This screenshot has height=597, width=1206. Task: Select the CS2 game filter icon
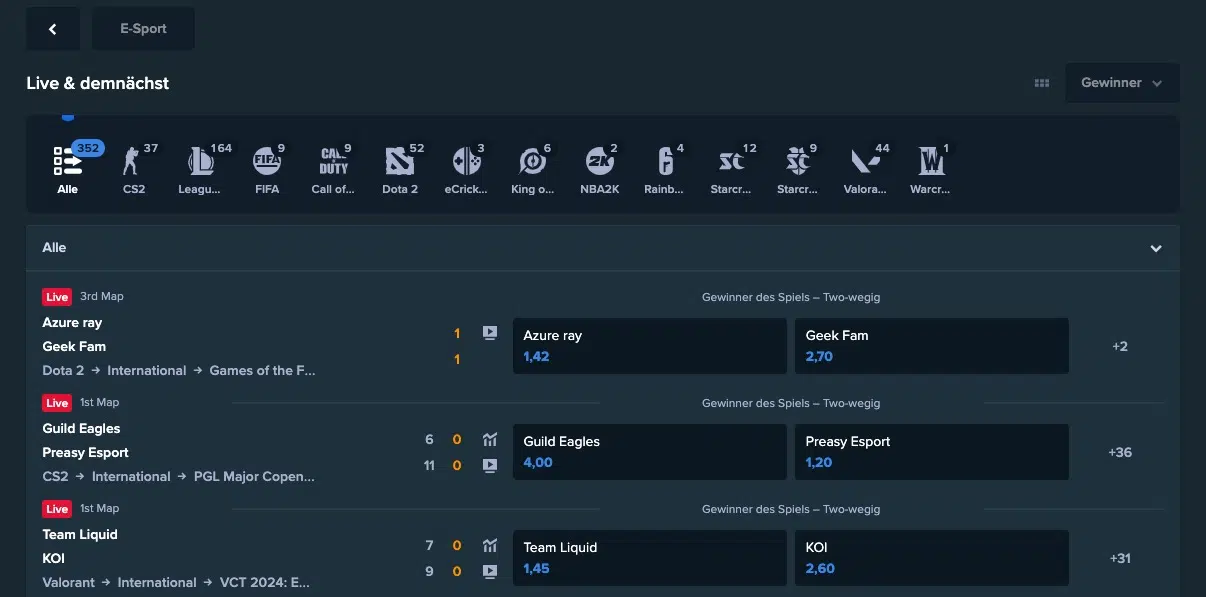coord(134,160)
